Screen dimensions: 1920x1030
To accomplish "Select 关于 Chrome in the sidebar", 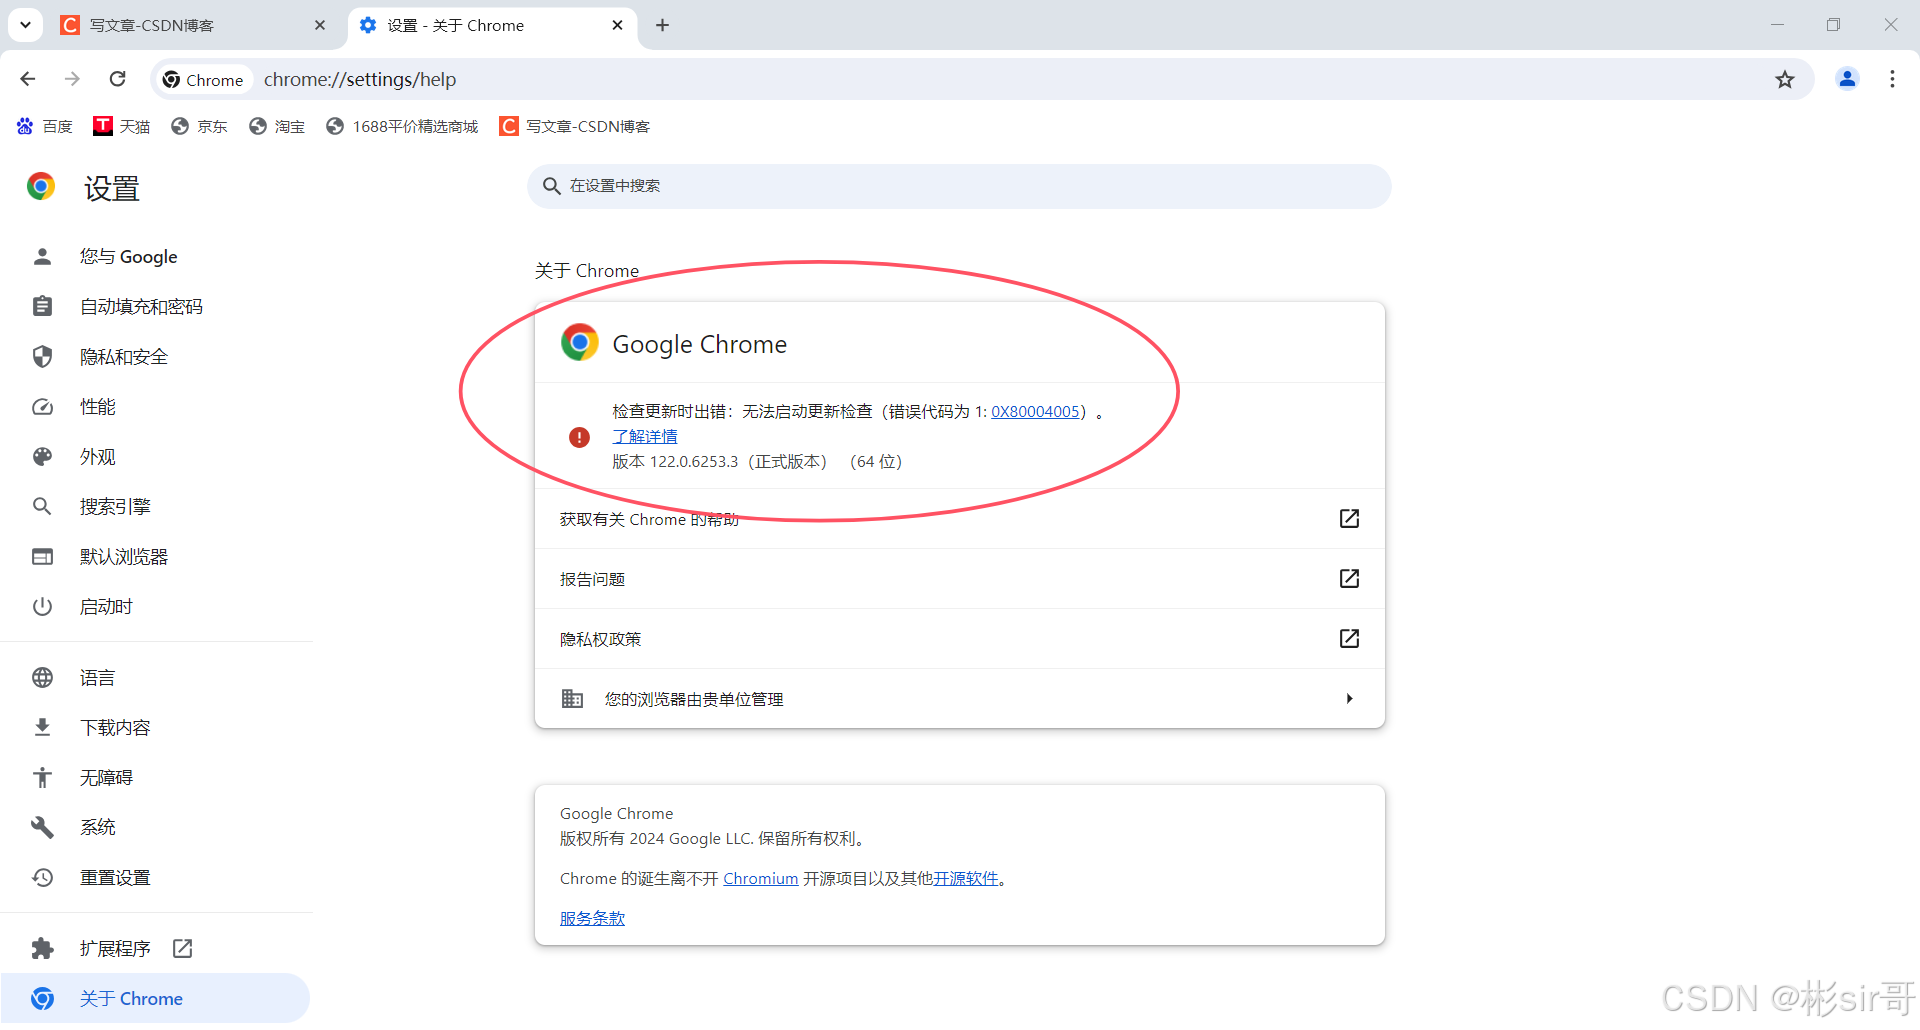I will click(x=155, y=999).
